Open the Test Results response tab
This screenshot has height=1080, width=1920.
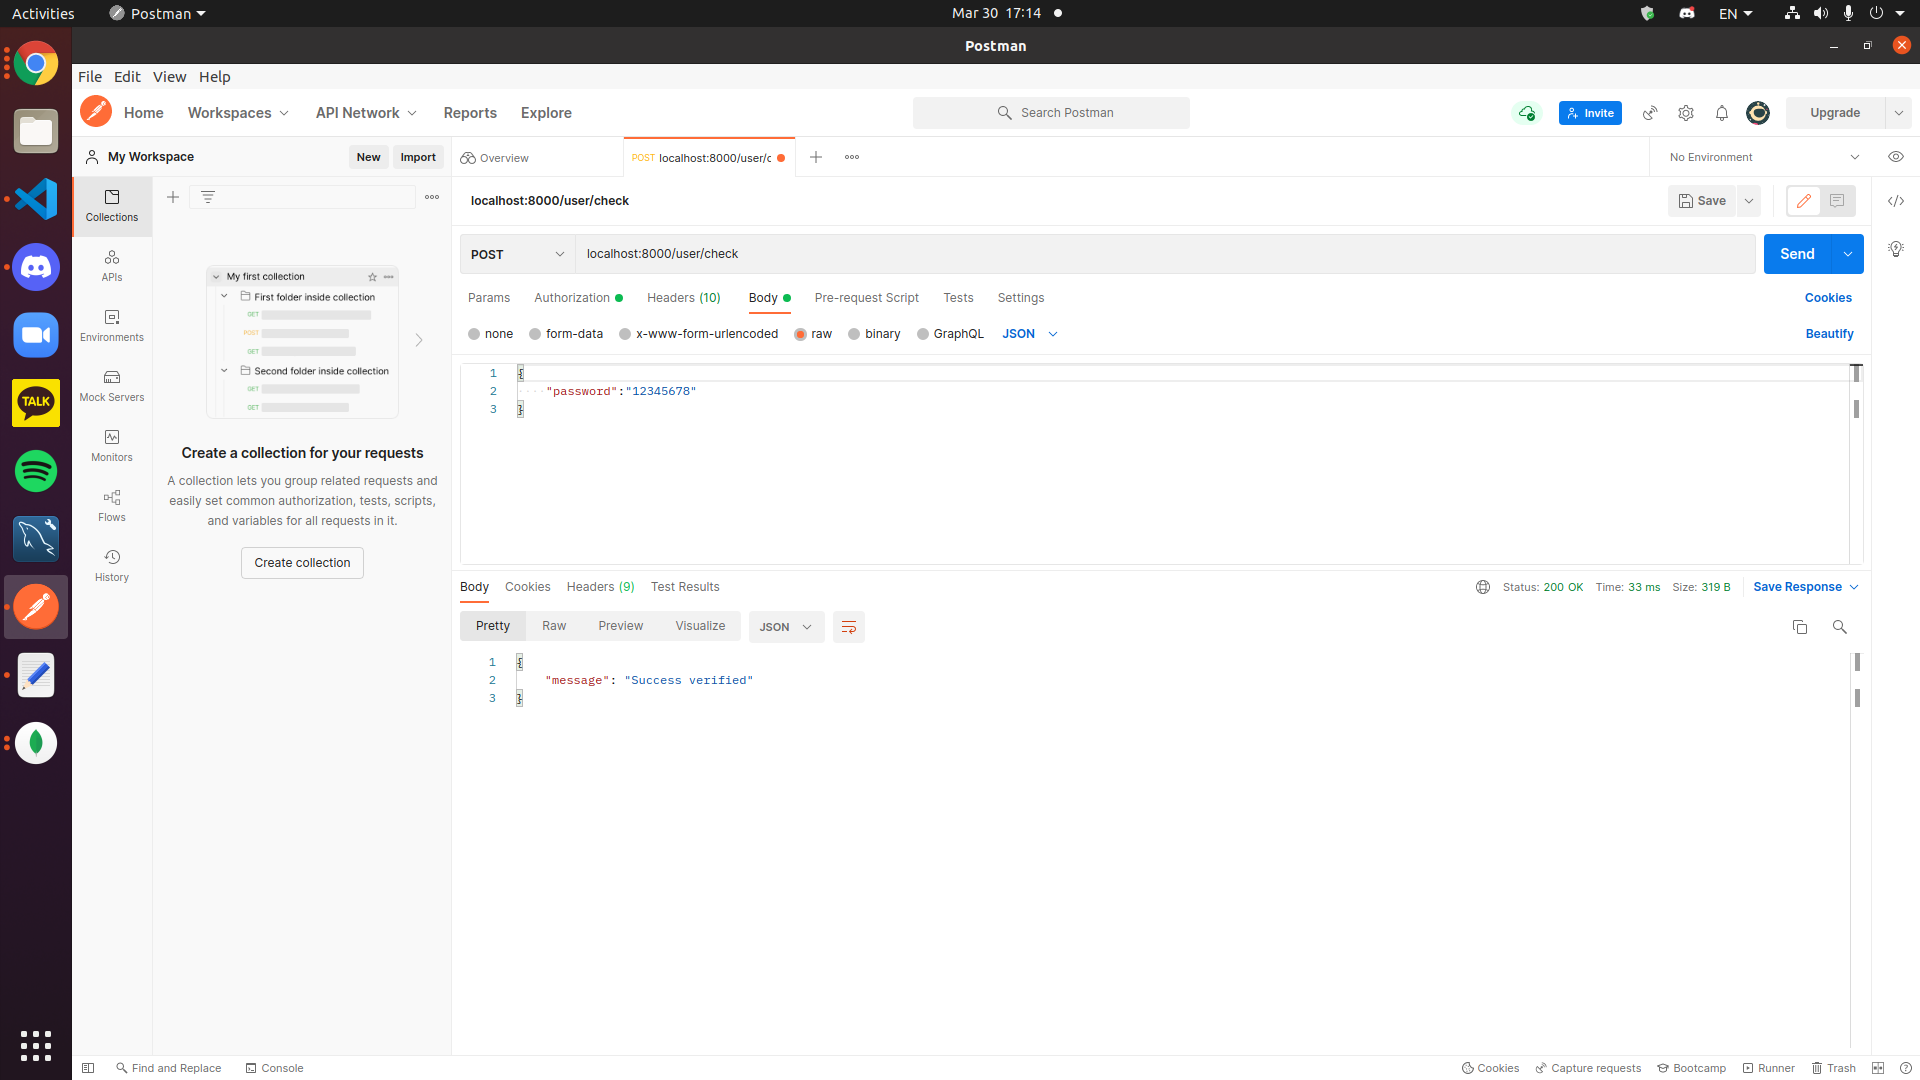click(685, 587)
